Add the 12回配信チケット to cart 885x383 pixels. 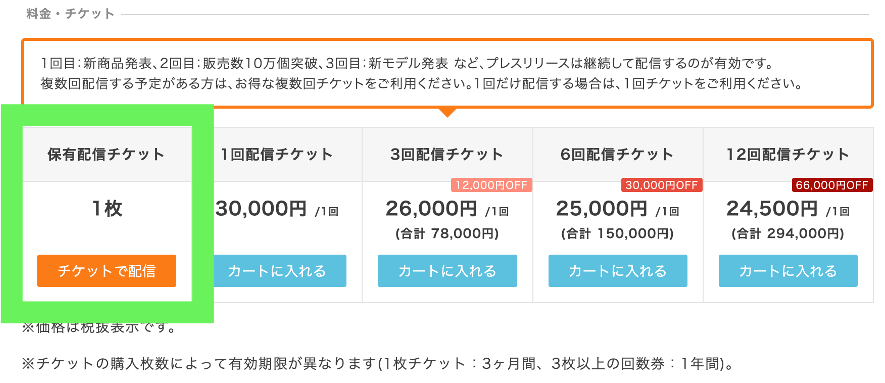pos(788,271)
